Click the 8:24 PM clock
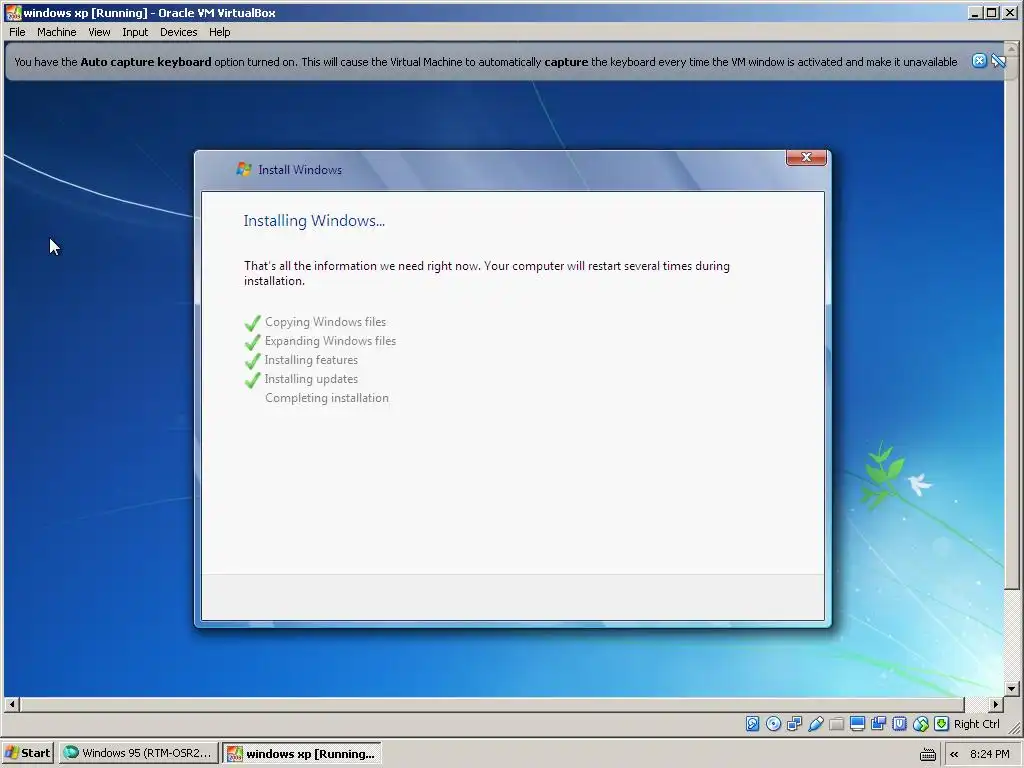The image size is (1024, 768). 989,754
